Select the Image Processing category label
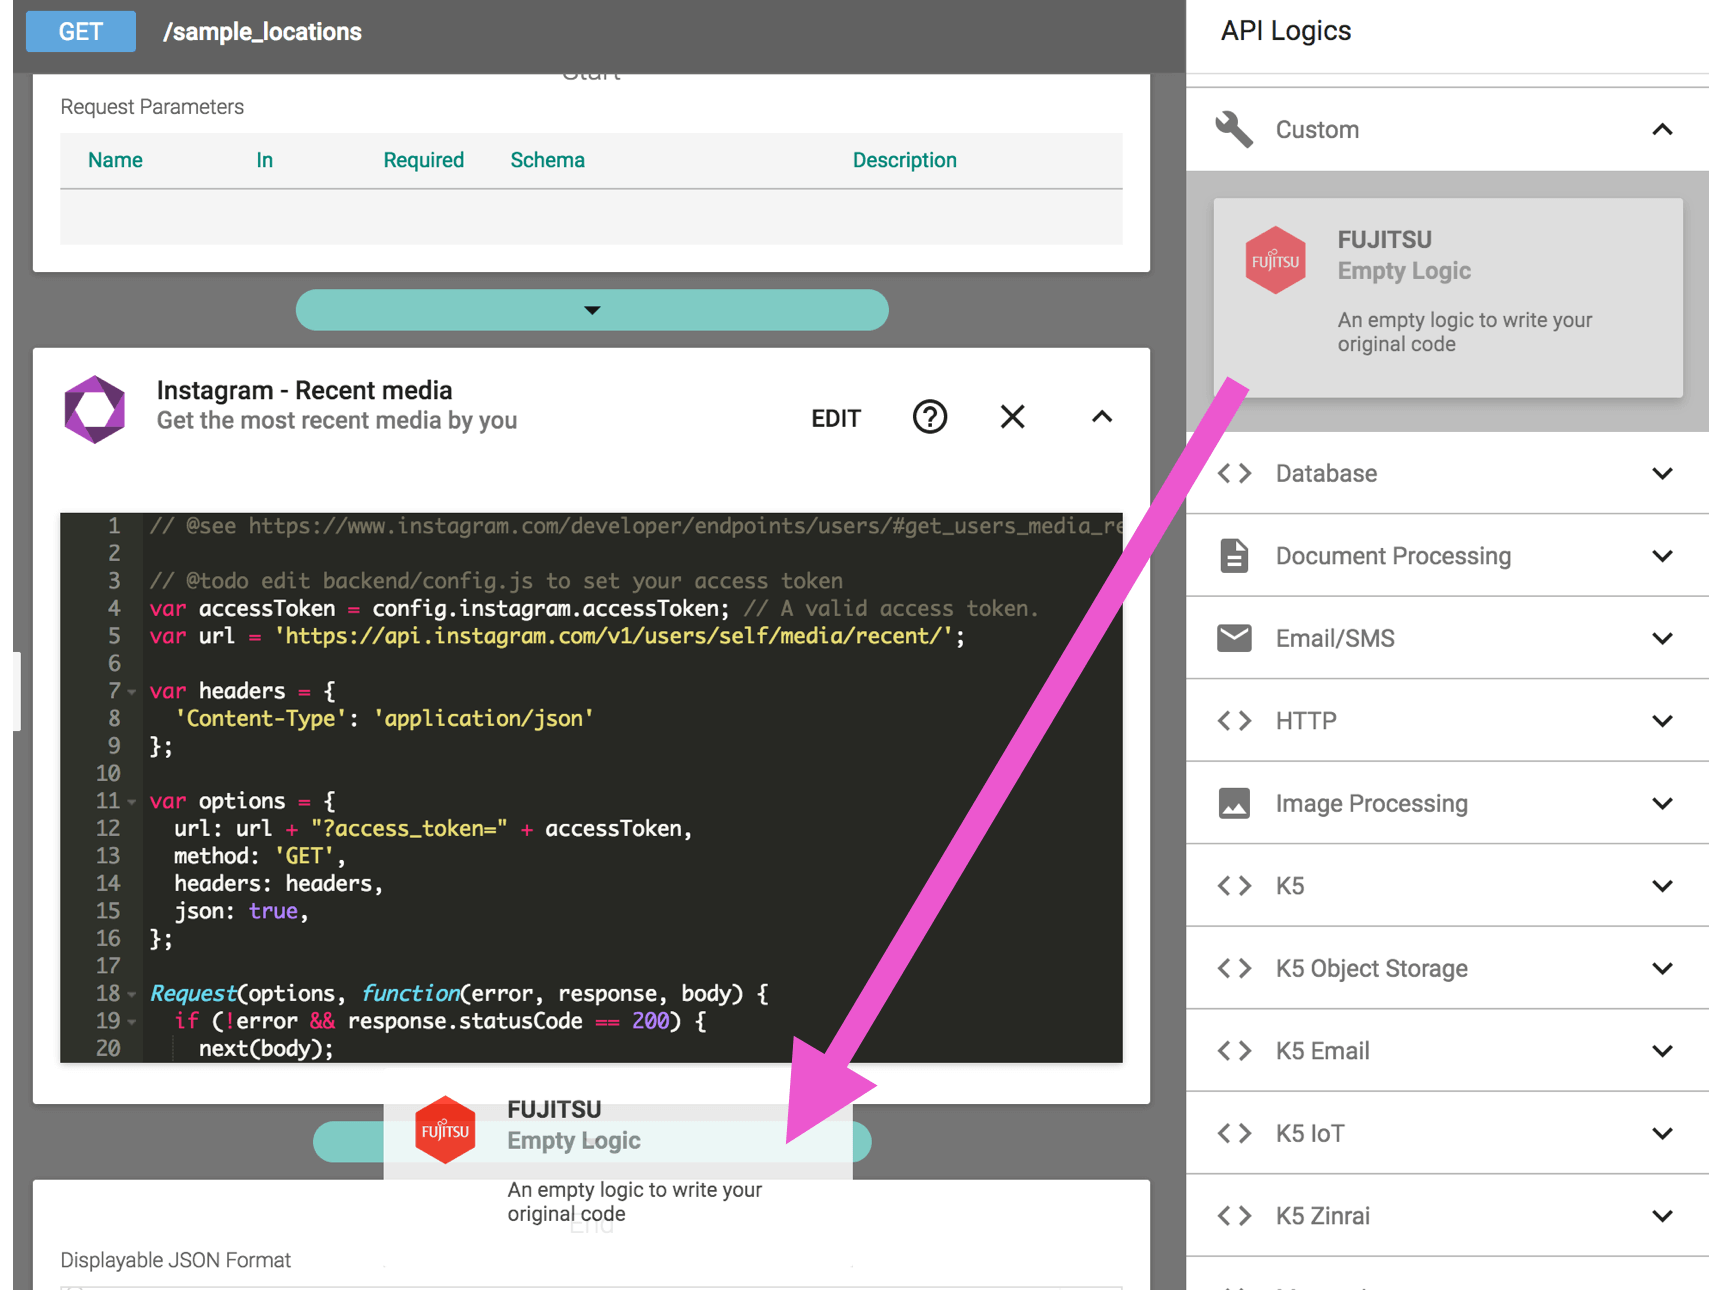 tap(1371, 803)
